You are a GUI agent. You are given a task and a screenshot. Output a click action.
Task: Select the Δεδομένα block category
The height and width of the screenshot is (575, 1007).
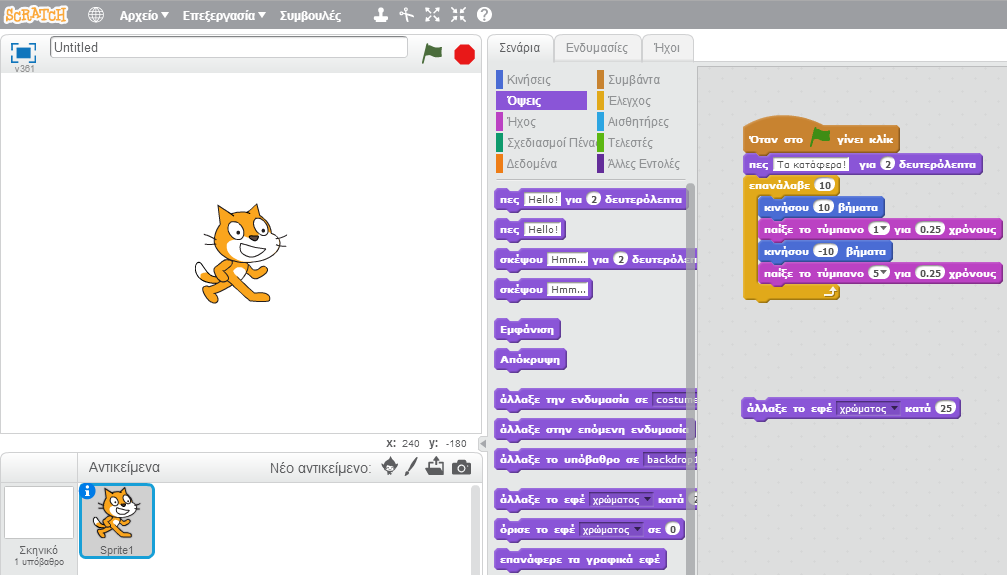coord(541,164)
